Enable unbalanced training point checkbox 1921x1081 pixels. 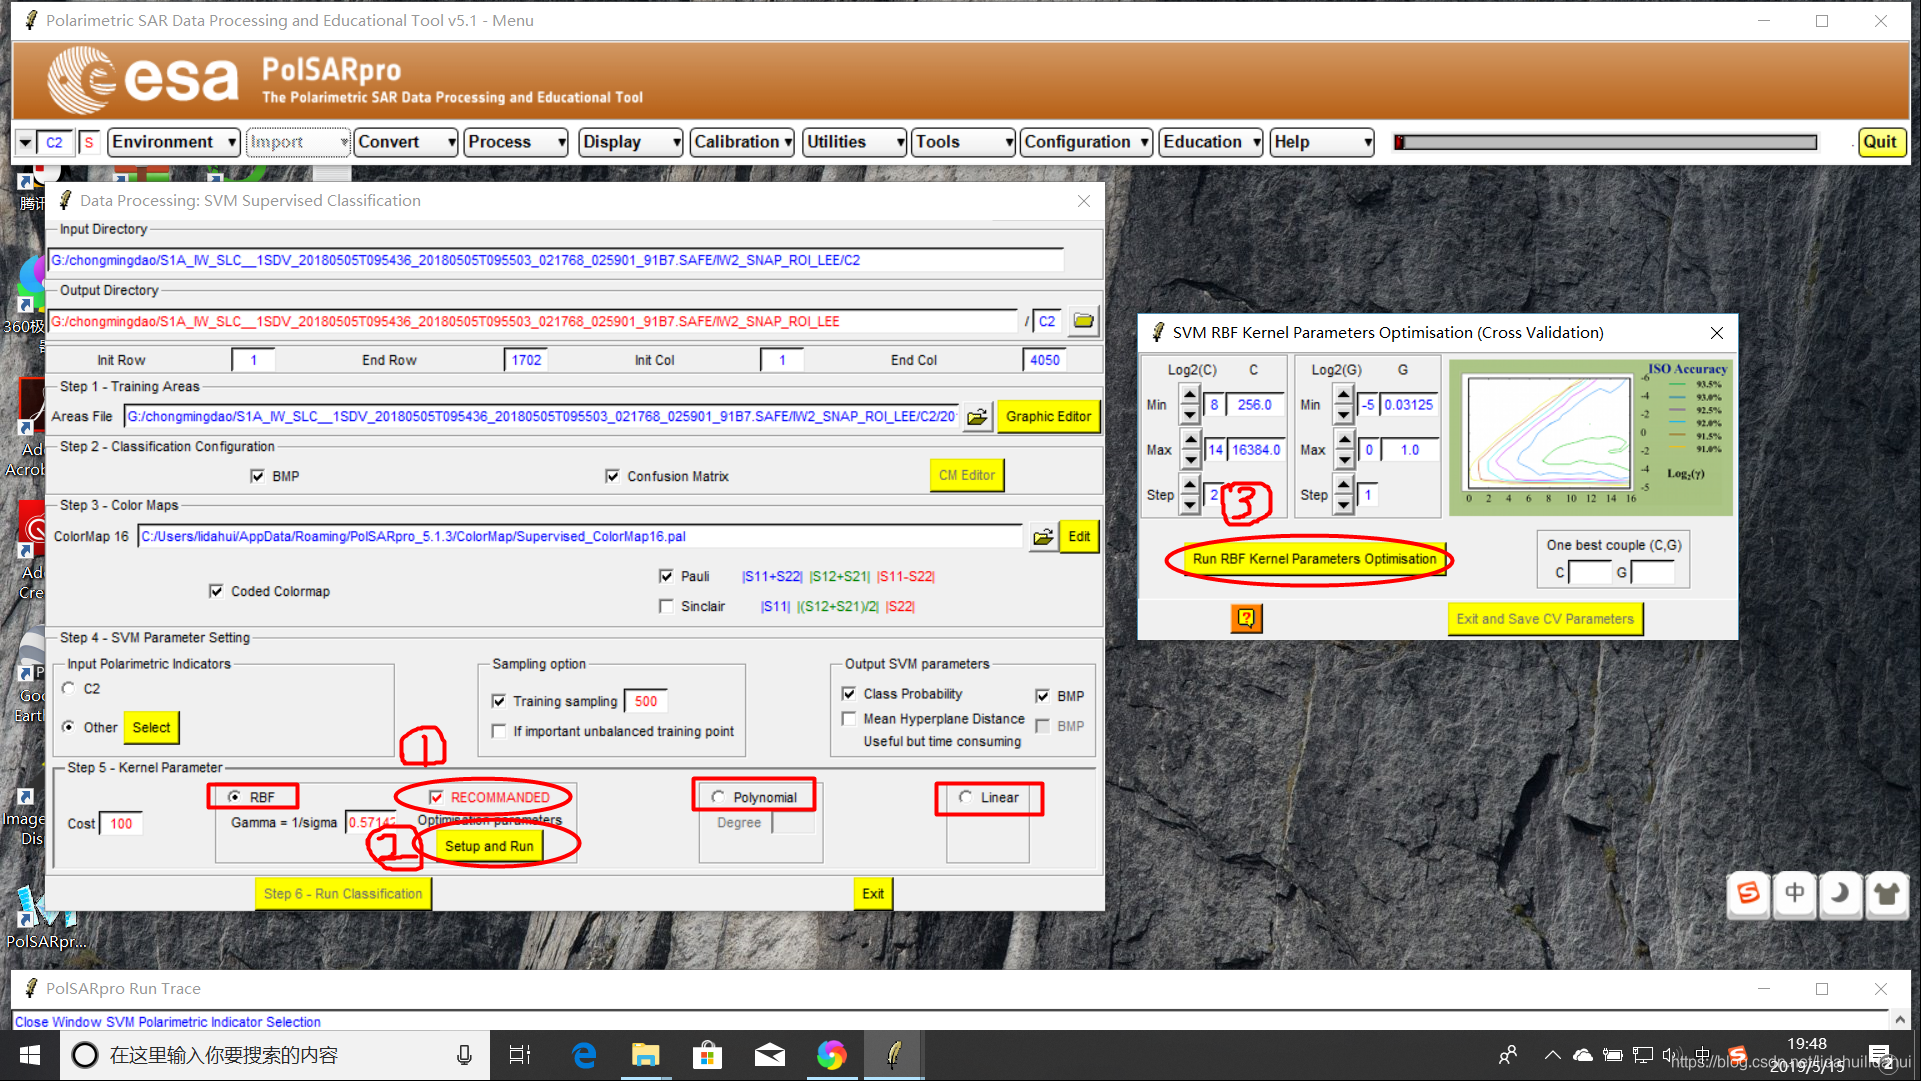(498, 731)
